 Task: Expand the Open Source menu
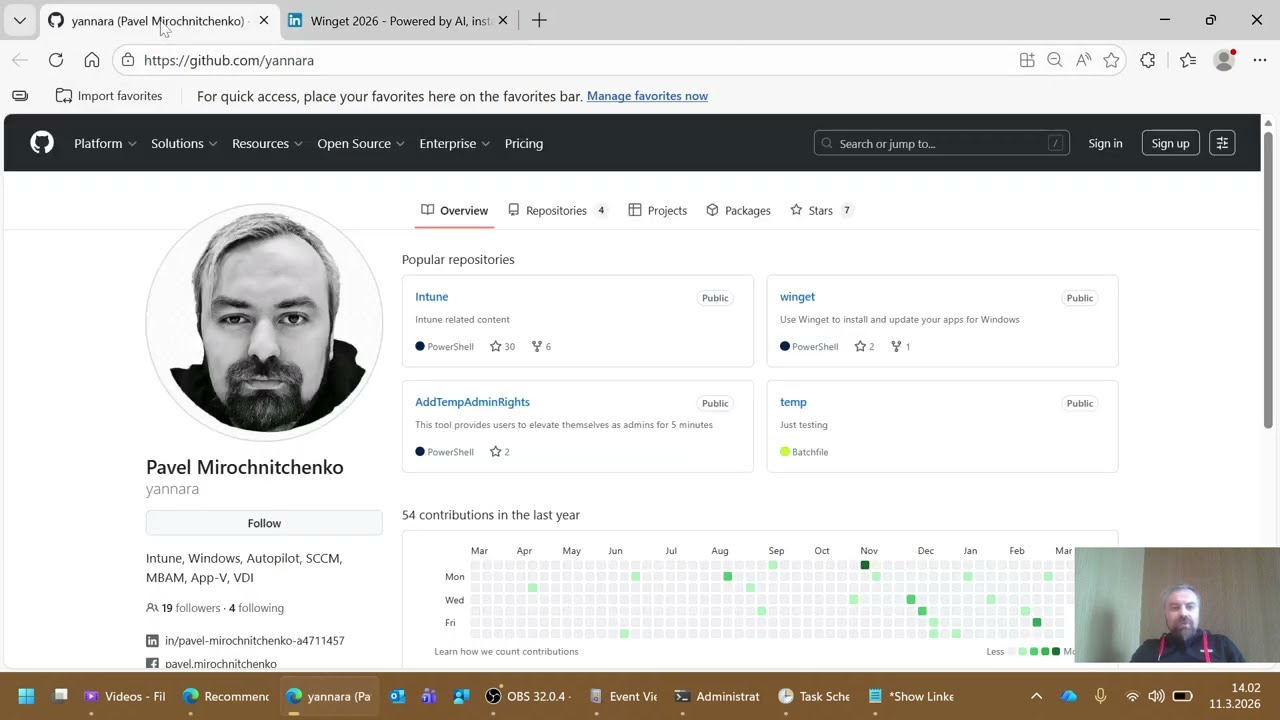coord(361,143)
